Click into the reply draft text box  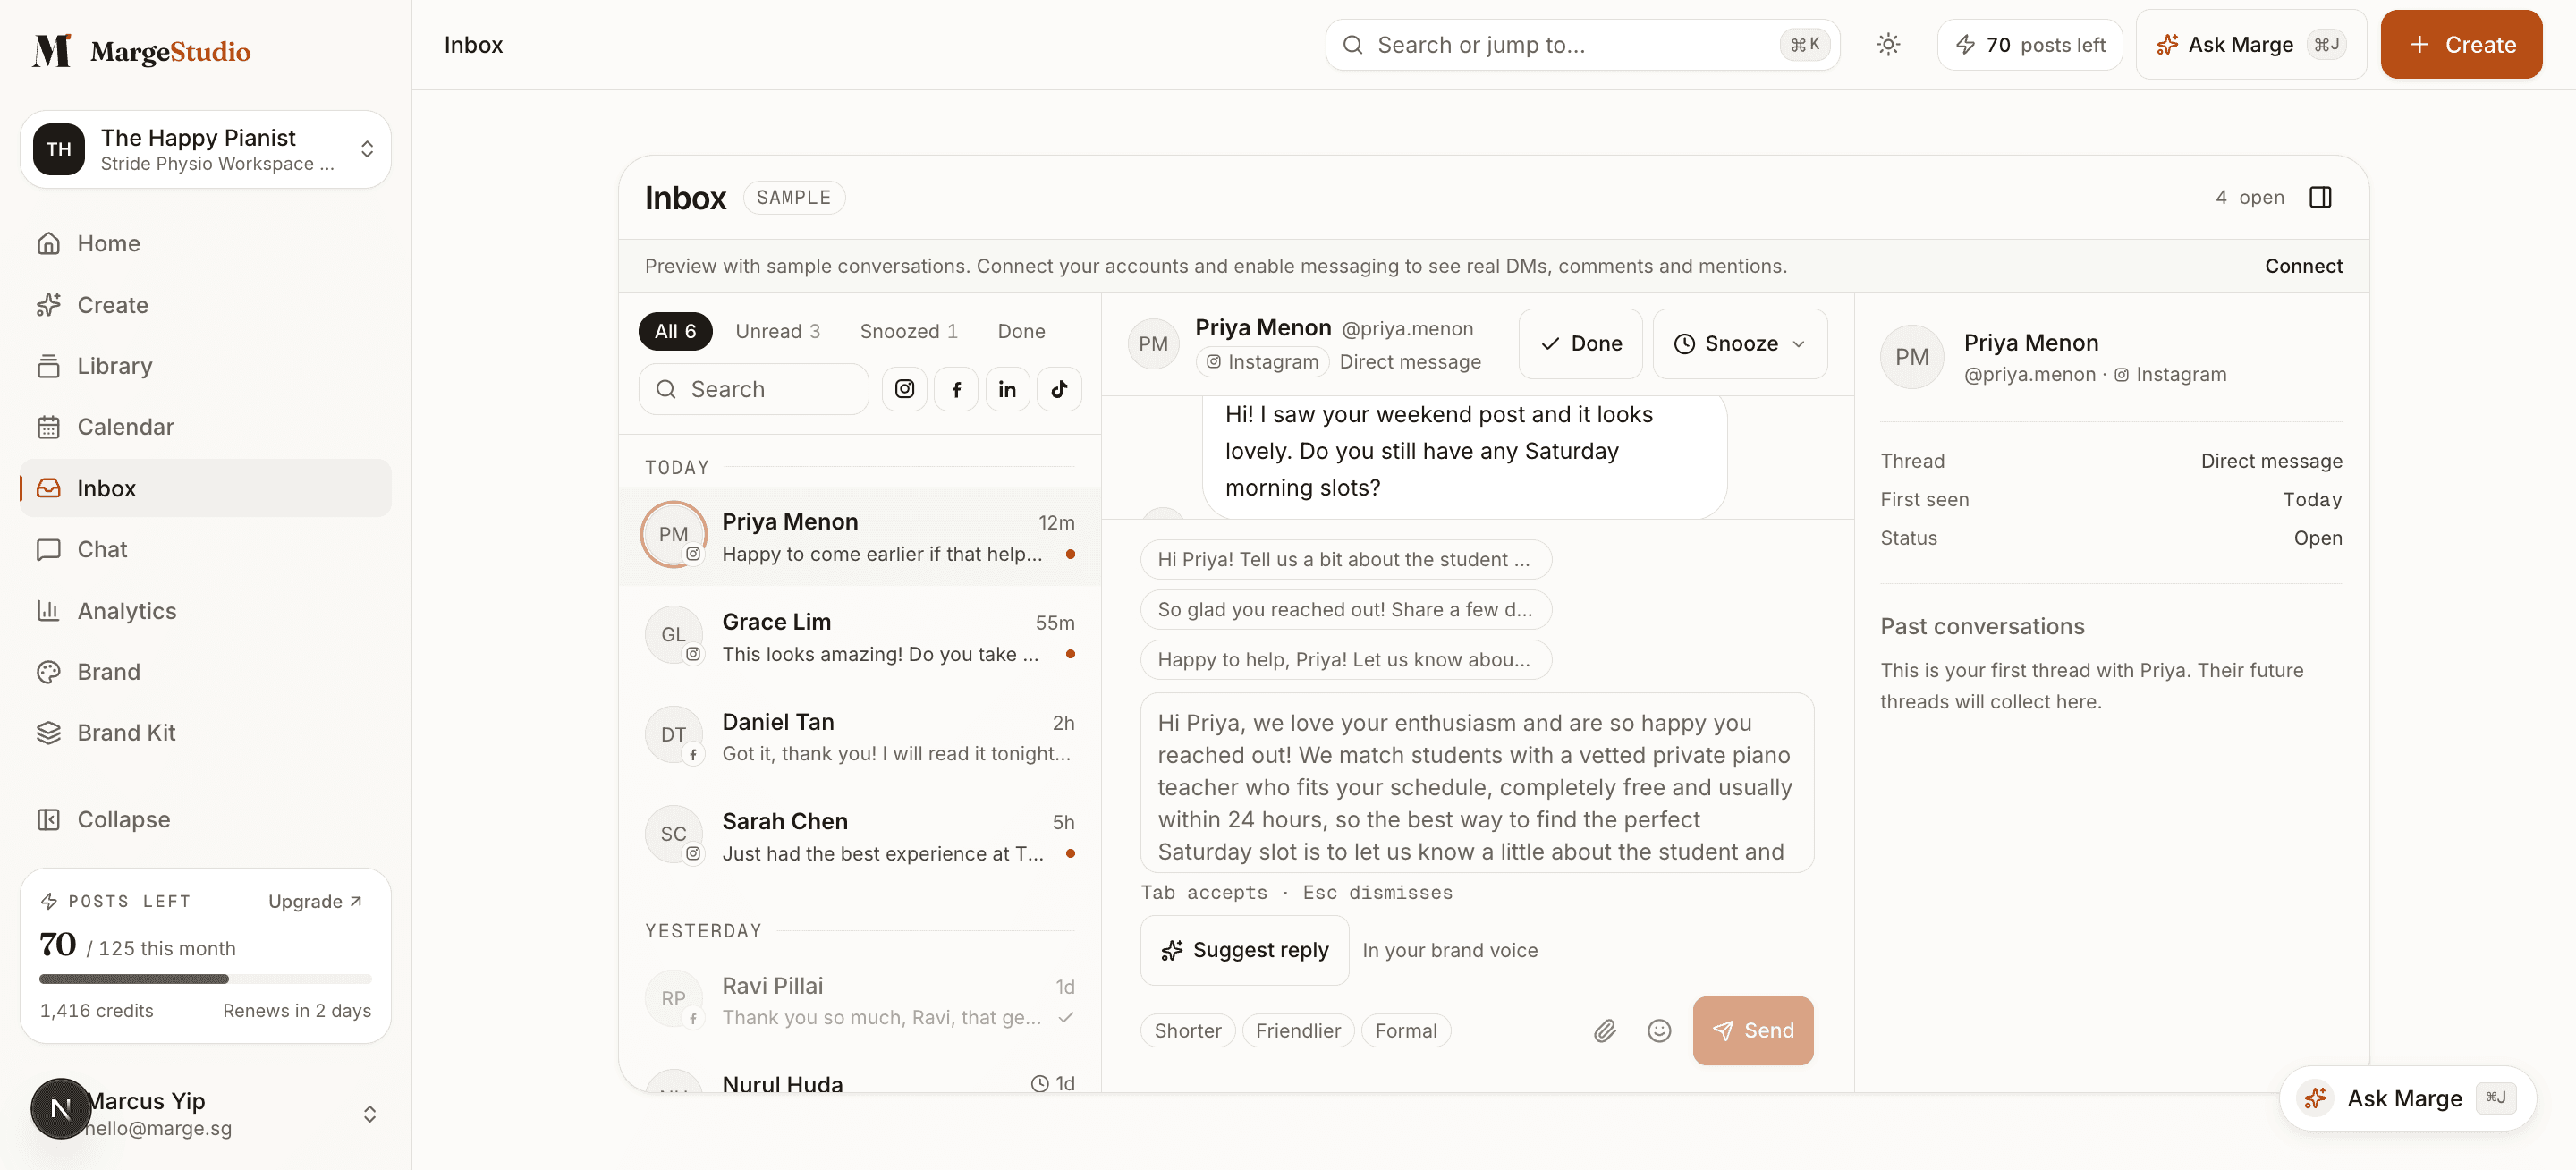(x=1477, y=783)
